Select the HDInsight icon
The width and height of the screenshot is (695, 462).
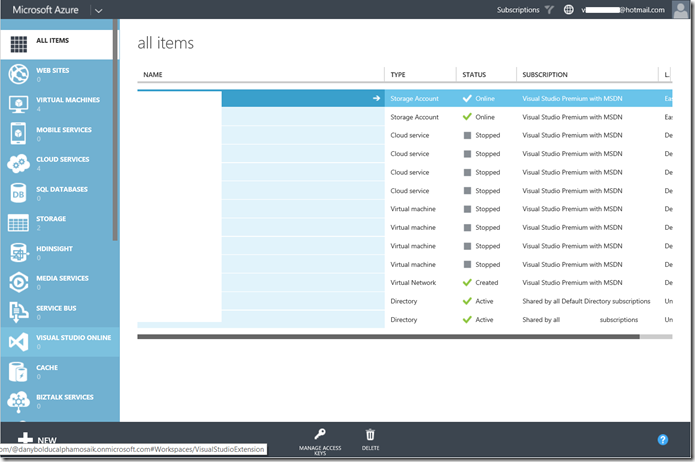click(19, 253)
